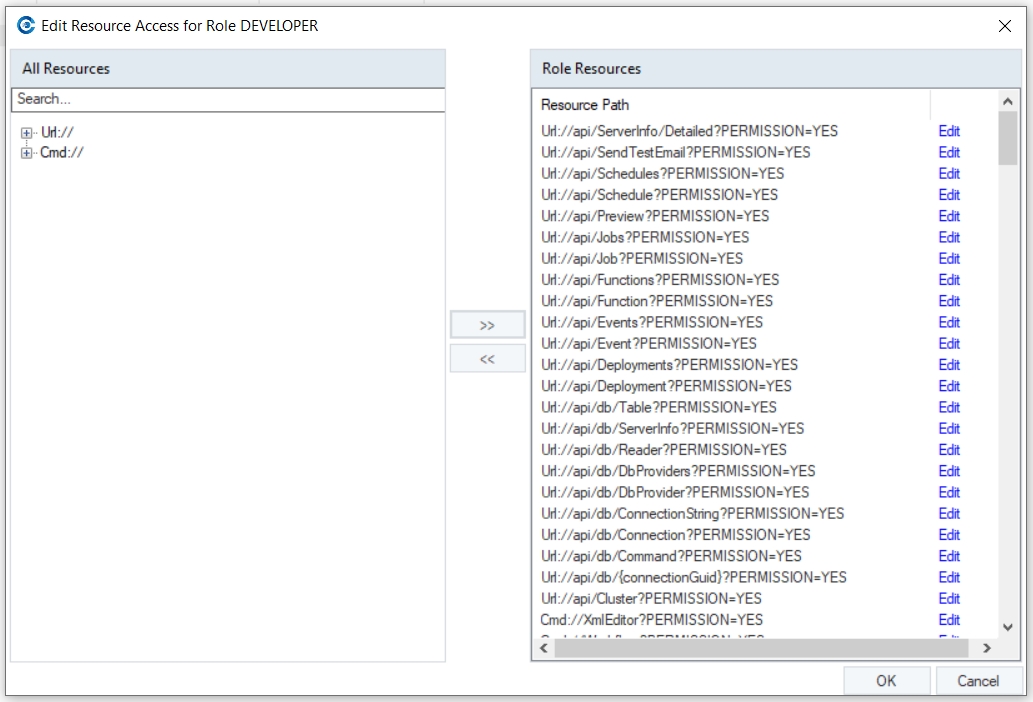Select the Url://api/db/ConnectionString?PERMISSION=YES row
The image size is (1033, 702).
click(693, 514)
